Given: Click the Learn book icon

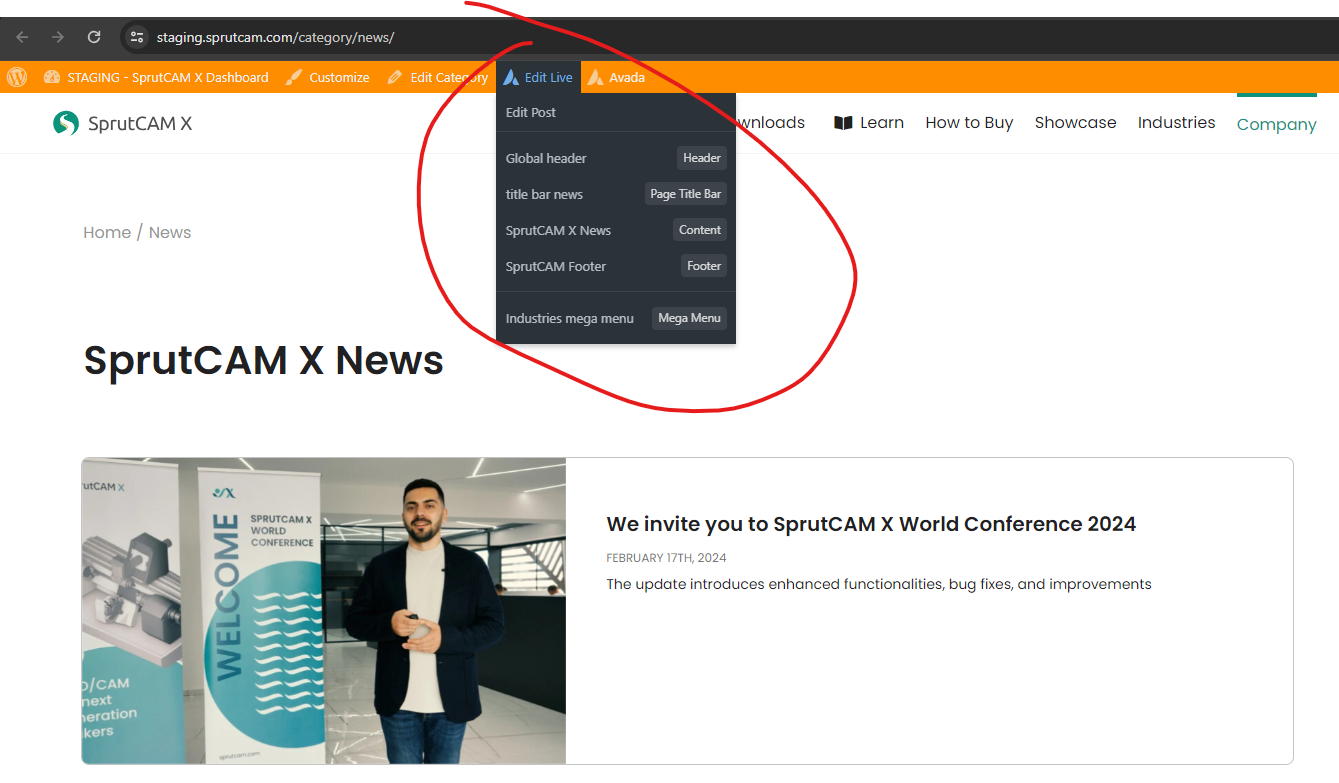Looking at the screenshot, I should tap(843, 123).
